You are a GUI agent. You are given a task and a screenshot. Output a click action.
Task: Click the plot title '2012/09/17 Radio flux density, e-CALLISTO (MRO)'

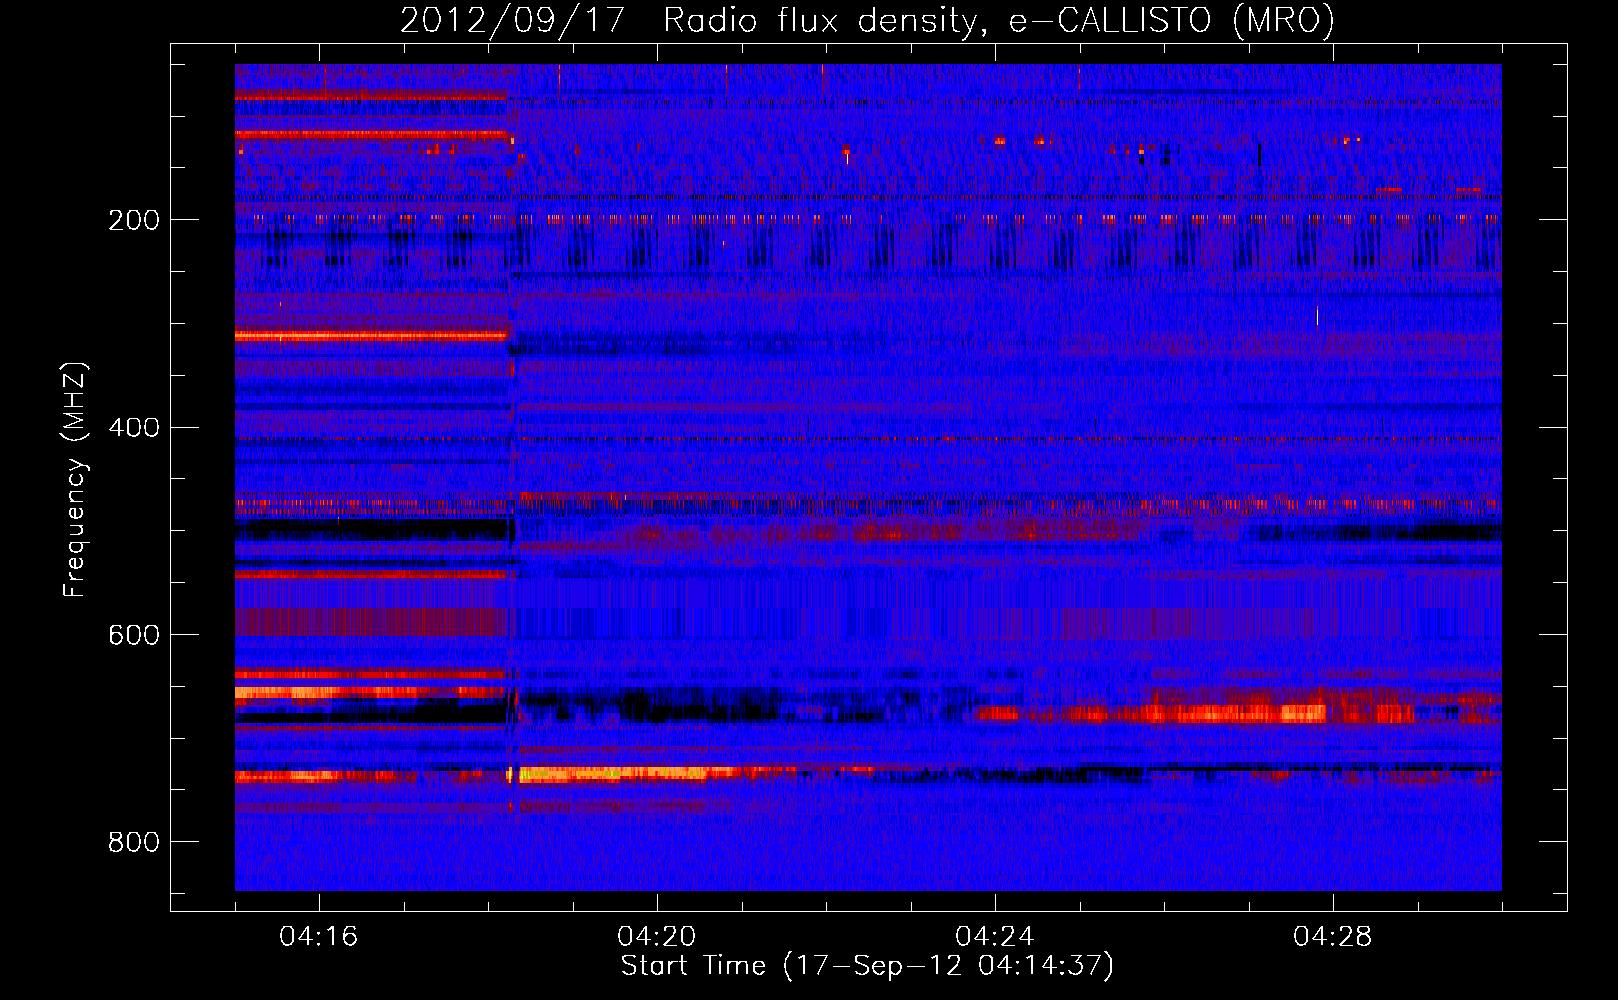click(867, 21)
